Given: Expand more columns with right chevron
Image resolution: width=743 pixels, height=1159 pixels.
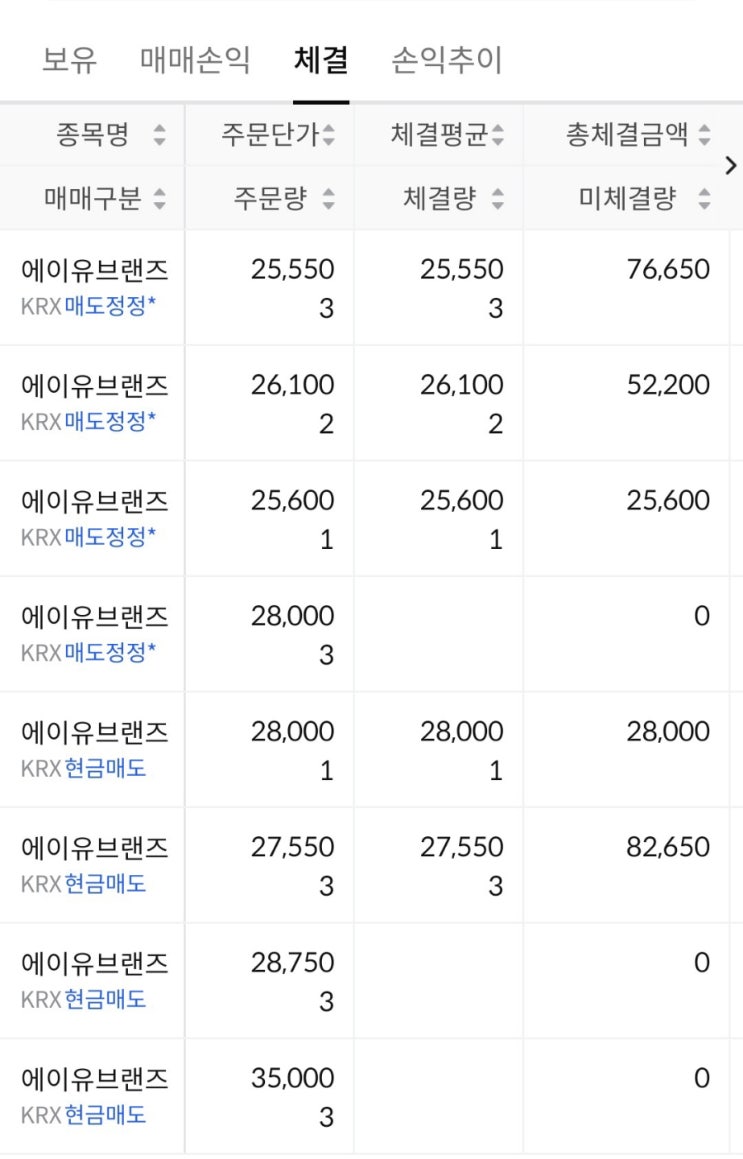Looking at the screenshot, I should coord(731,166).
